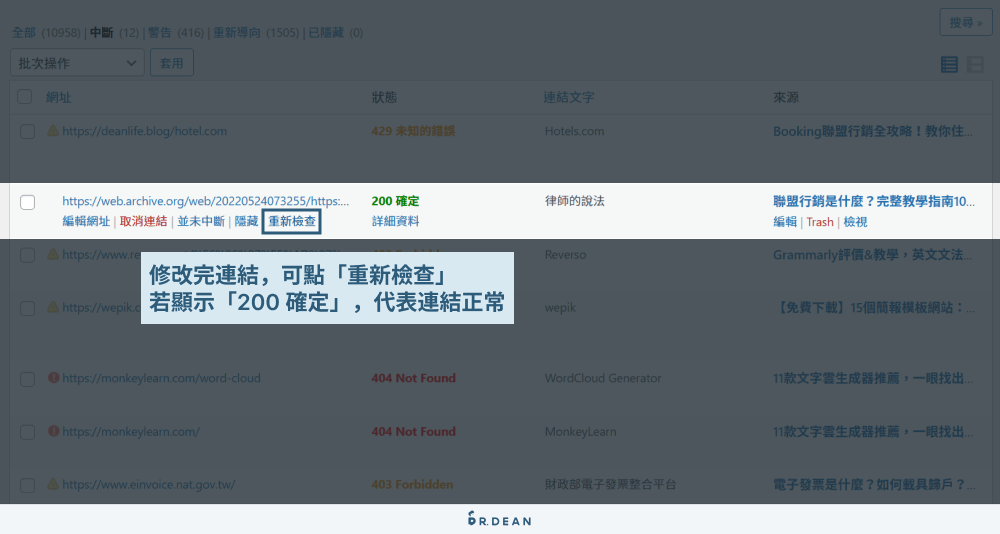The height and width of the screenshot is (534, 1000).
Task: Sort by 網址 column header
Action: tap(59, 98)
